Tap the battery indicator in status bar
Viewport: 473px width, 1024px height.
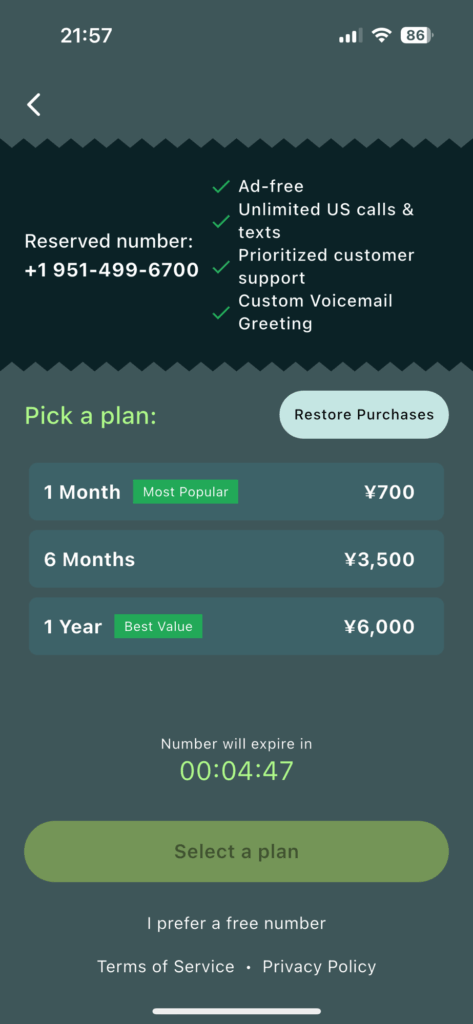(x=417, y=35)
